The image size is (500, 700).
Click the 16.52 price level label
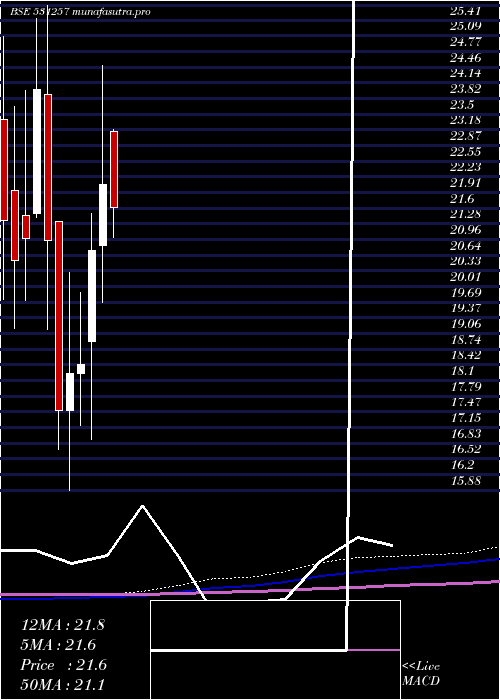(x=465, y=449)
